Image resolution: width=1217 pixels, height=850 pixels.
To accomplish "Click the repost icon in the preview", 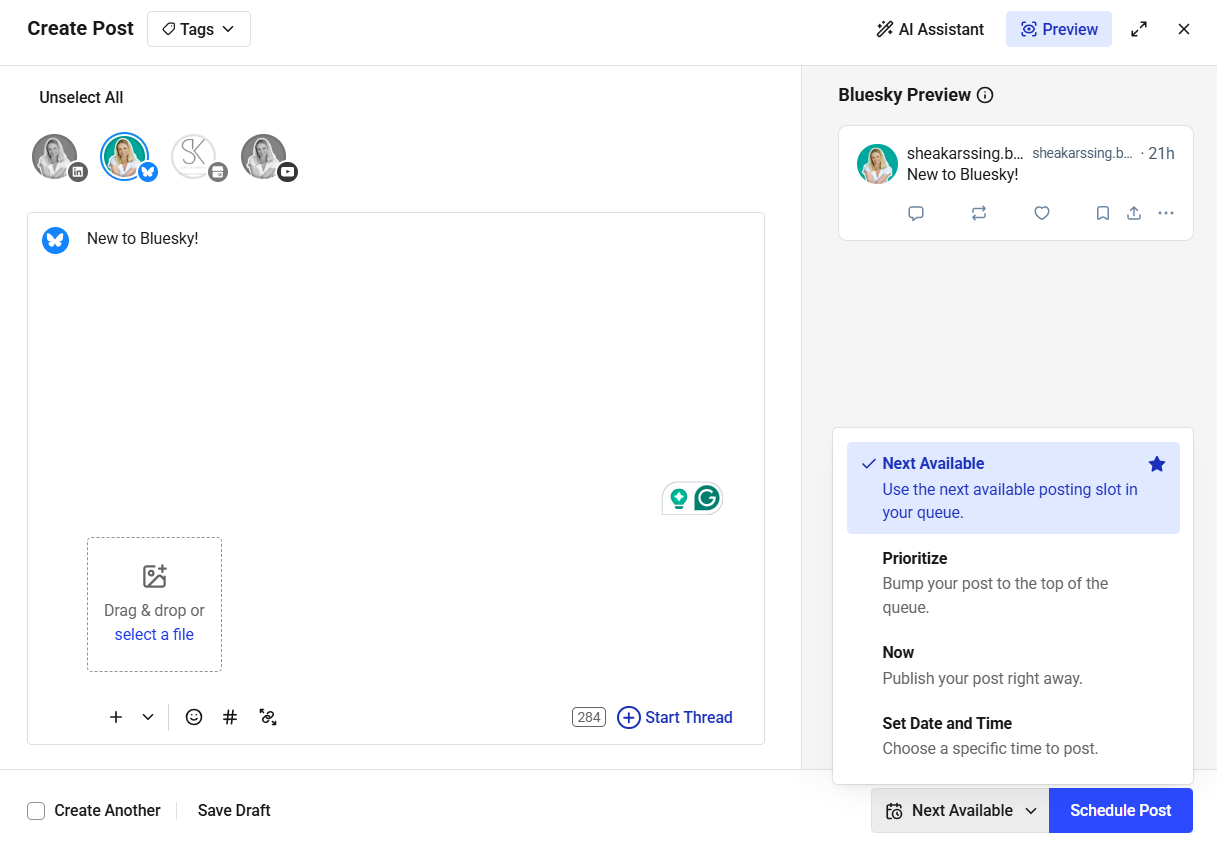I will (979, 213).
